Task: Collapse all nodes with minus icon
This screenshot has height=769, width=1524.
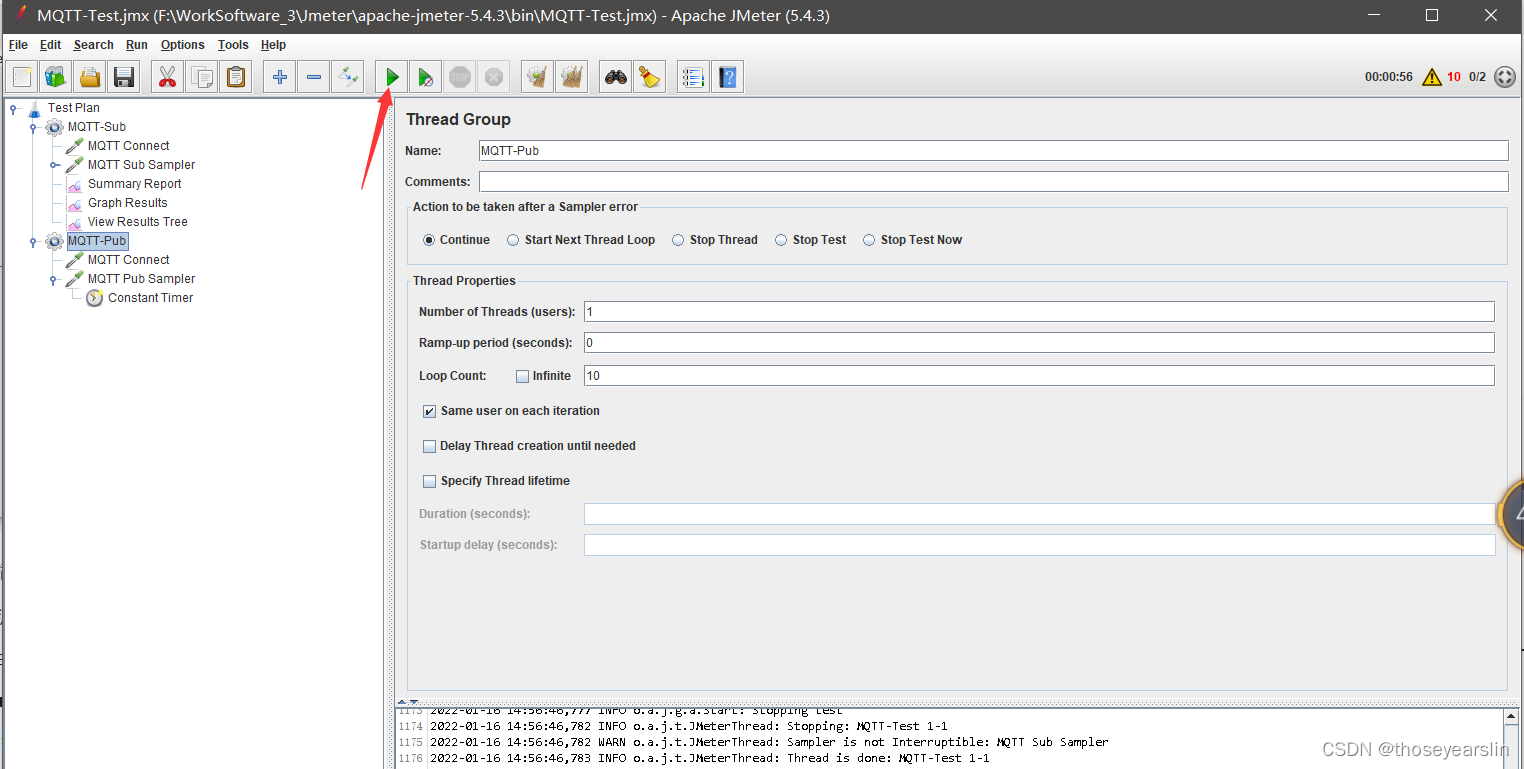Action: coord(314,77)
